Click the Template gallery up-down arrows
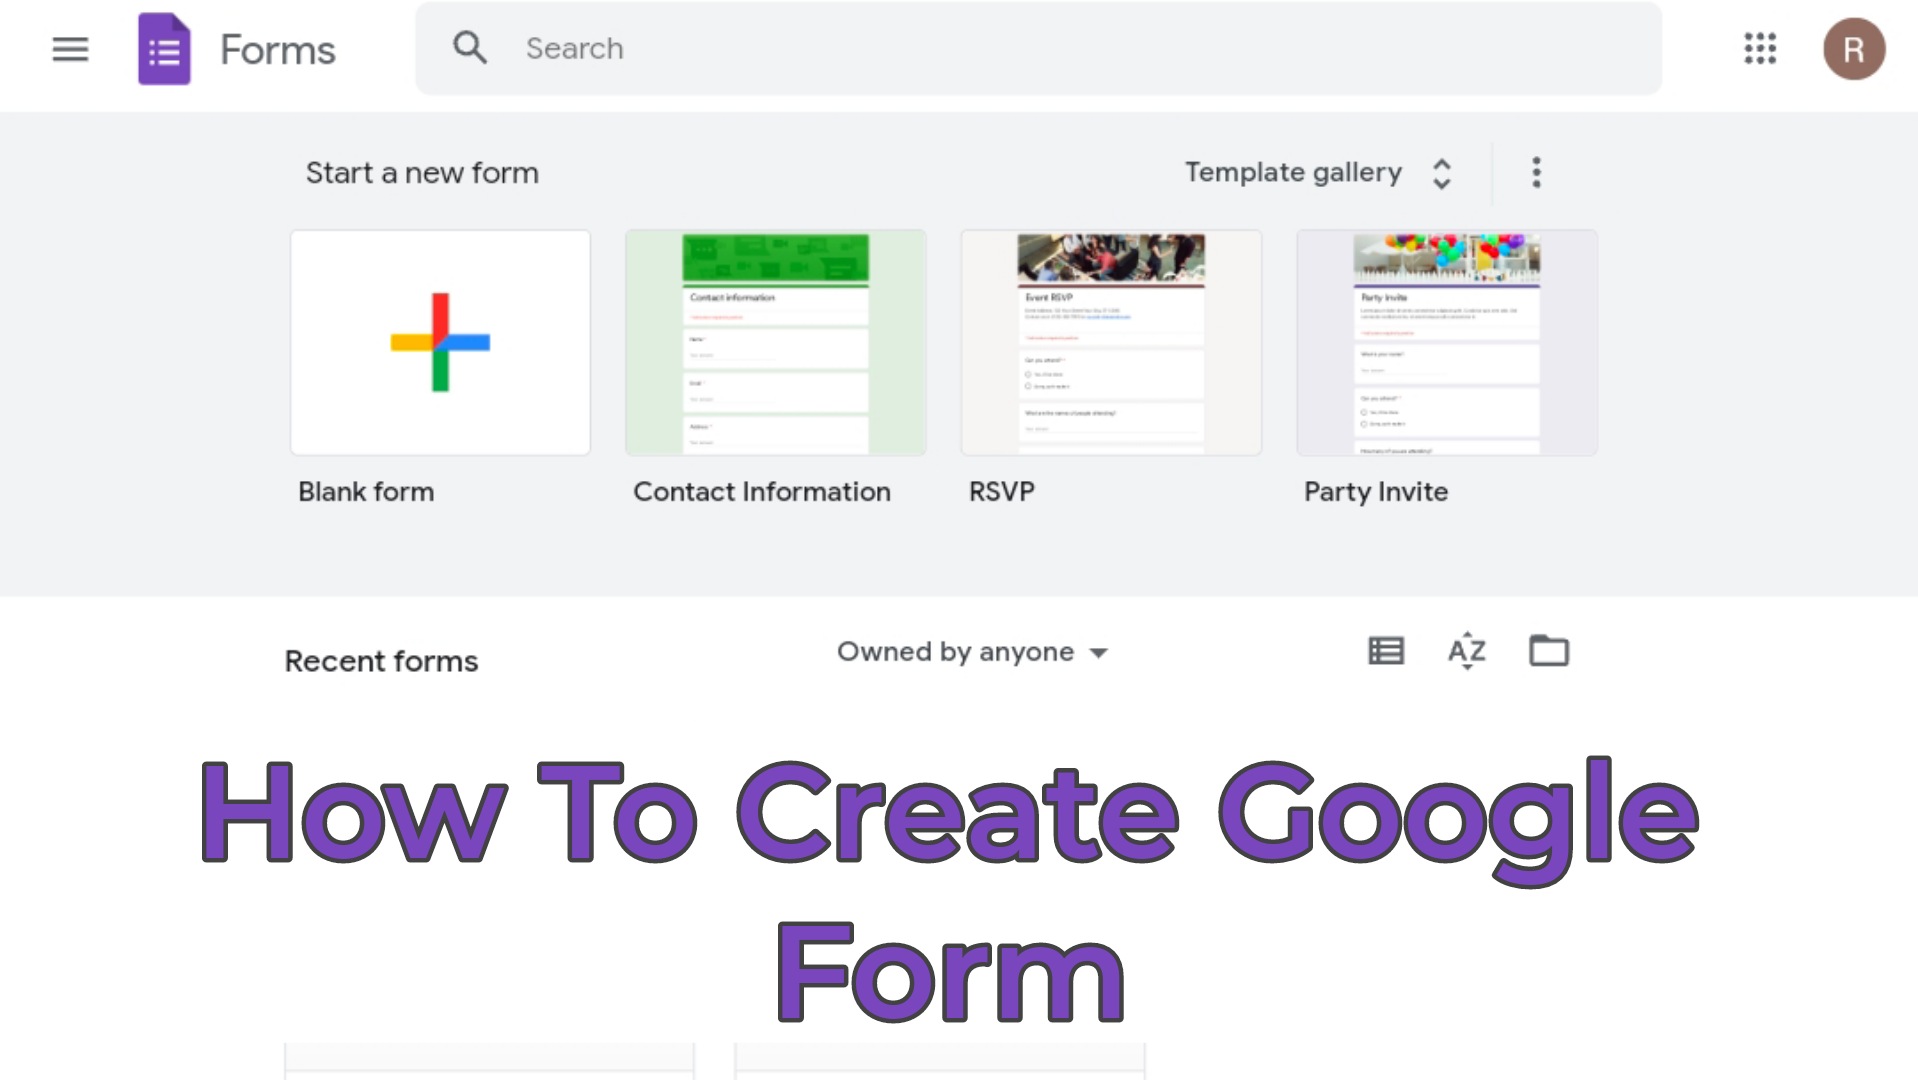Viewport: 1918px width, 1080px height. (1441, 173)
